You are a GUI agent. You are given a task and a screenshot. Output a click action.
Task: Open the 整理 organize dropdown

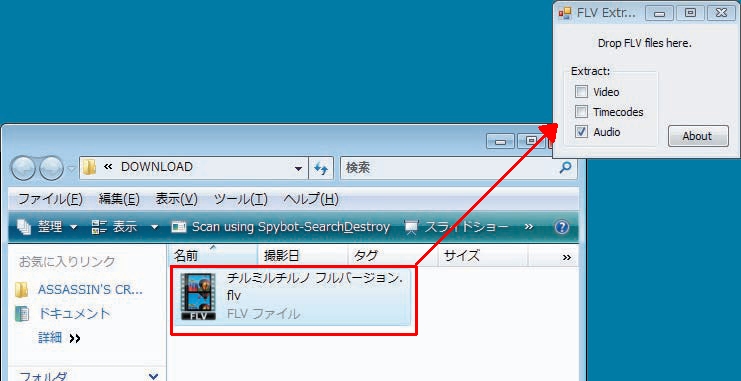pyautogui.click(x=47, y=227)
